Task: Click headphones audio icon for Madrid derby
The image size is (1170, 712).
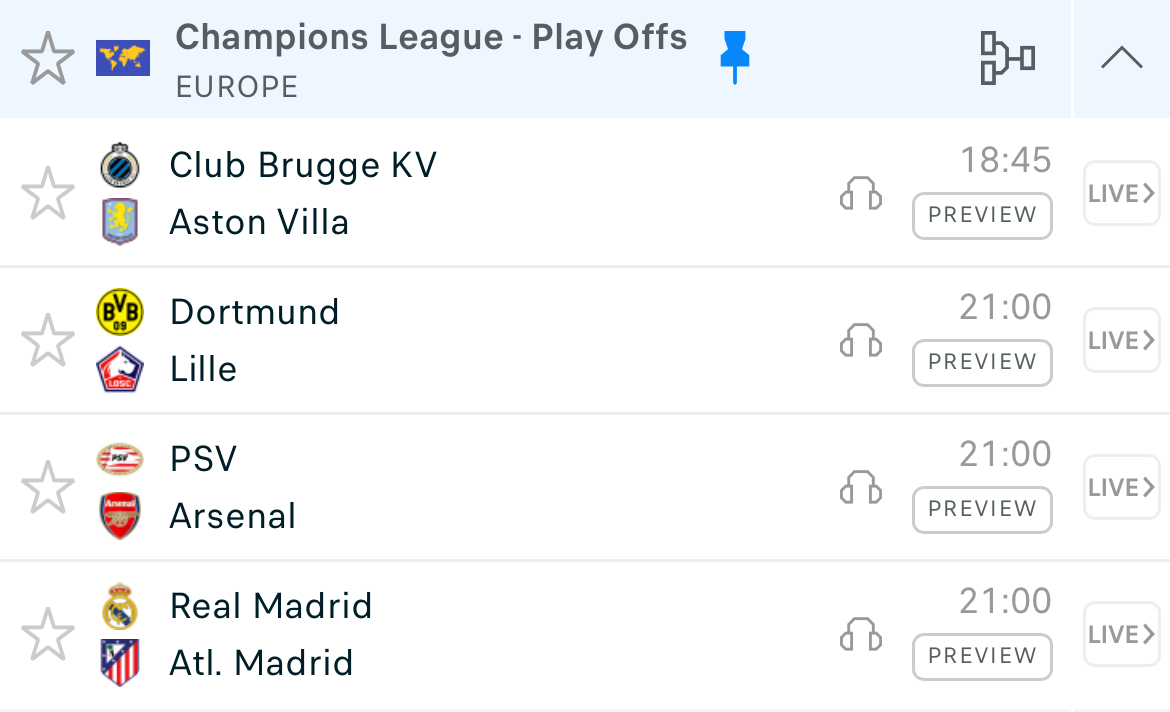Action: pos(860,635)
